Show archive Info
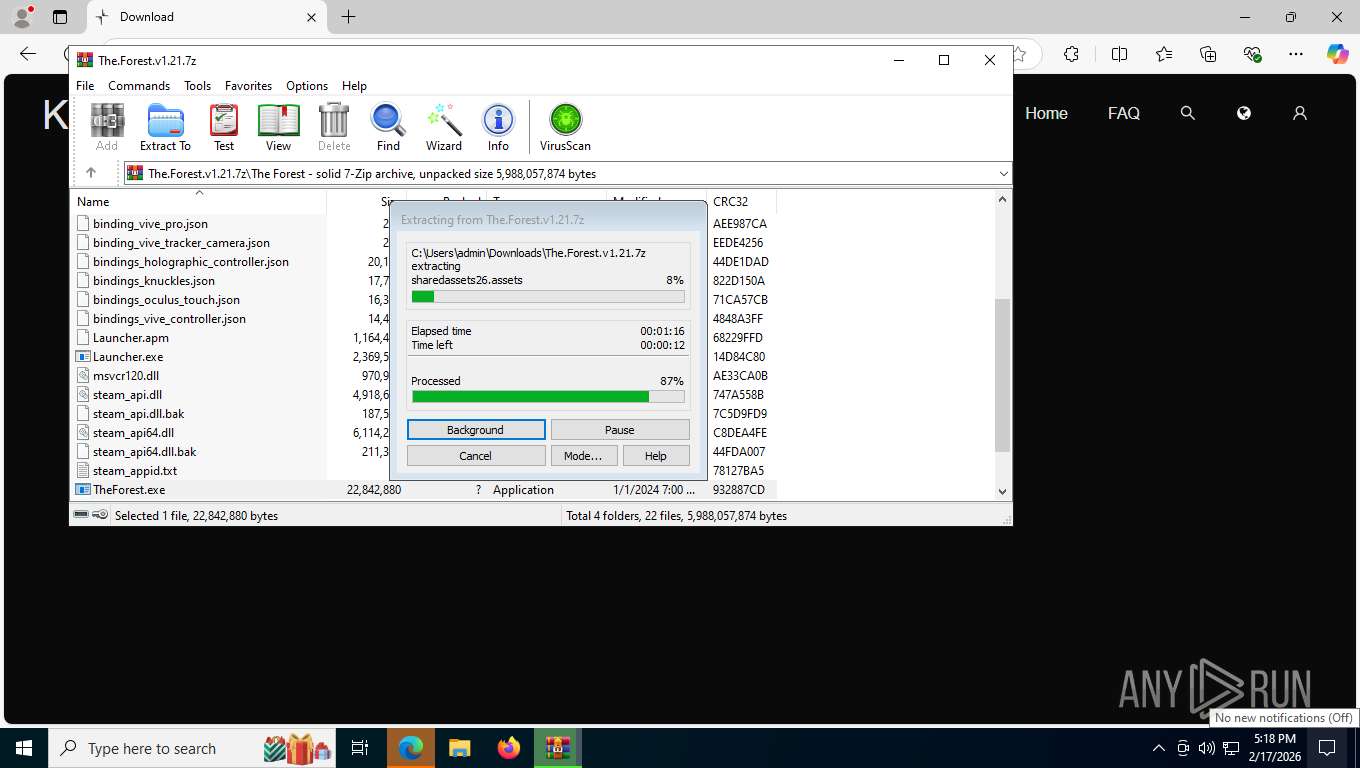 point(498,128)
